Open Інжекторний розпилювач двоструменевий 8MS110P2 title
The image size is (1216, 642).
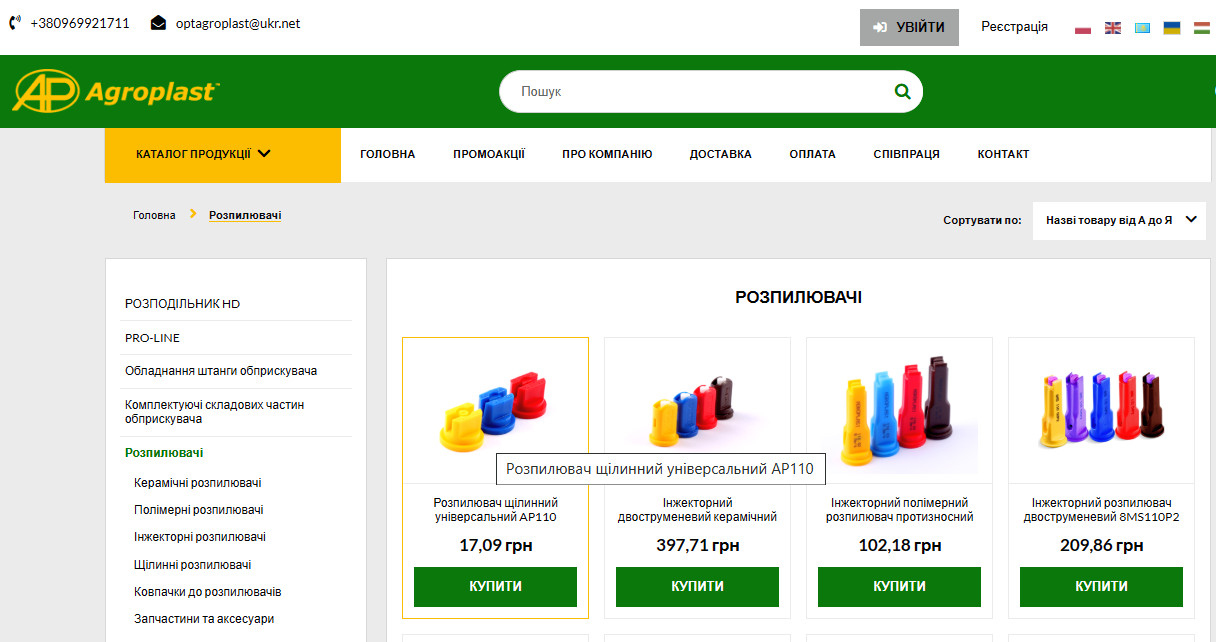pos(1102,510)
